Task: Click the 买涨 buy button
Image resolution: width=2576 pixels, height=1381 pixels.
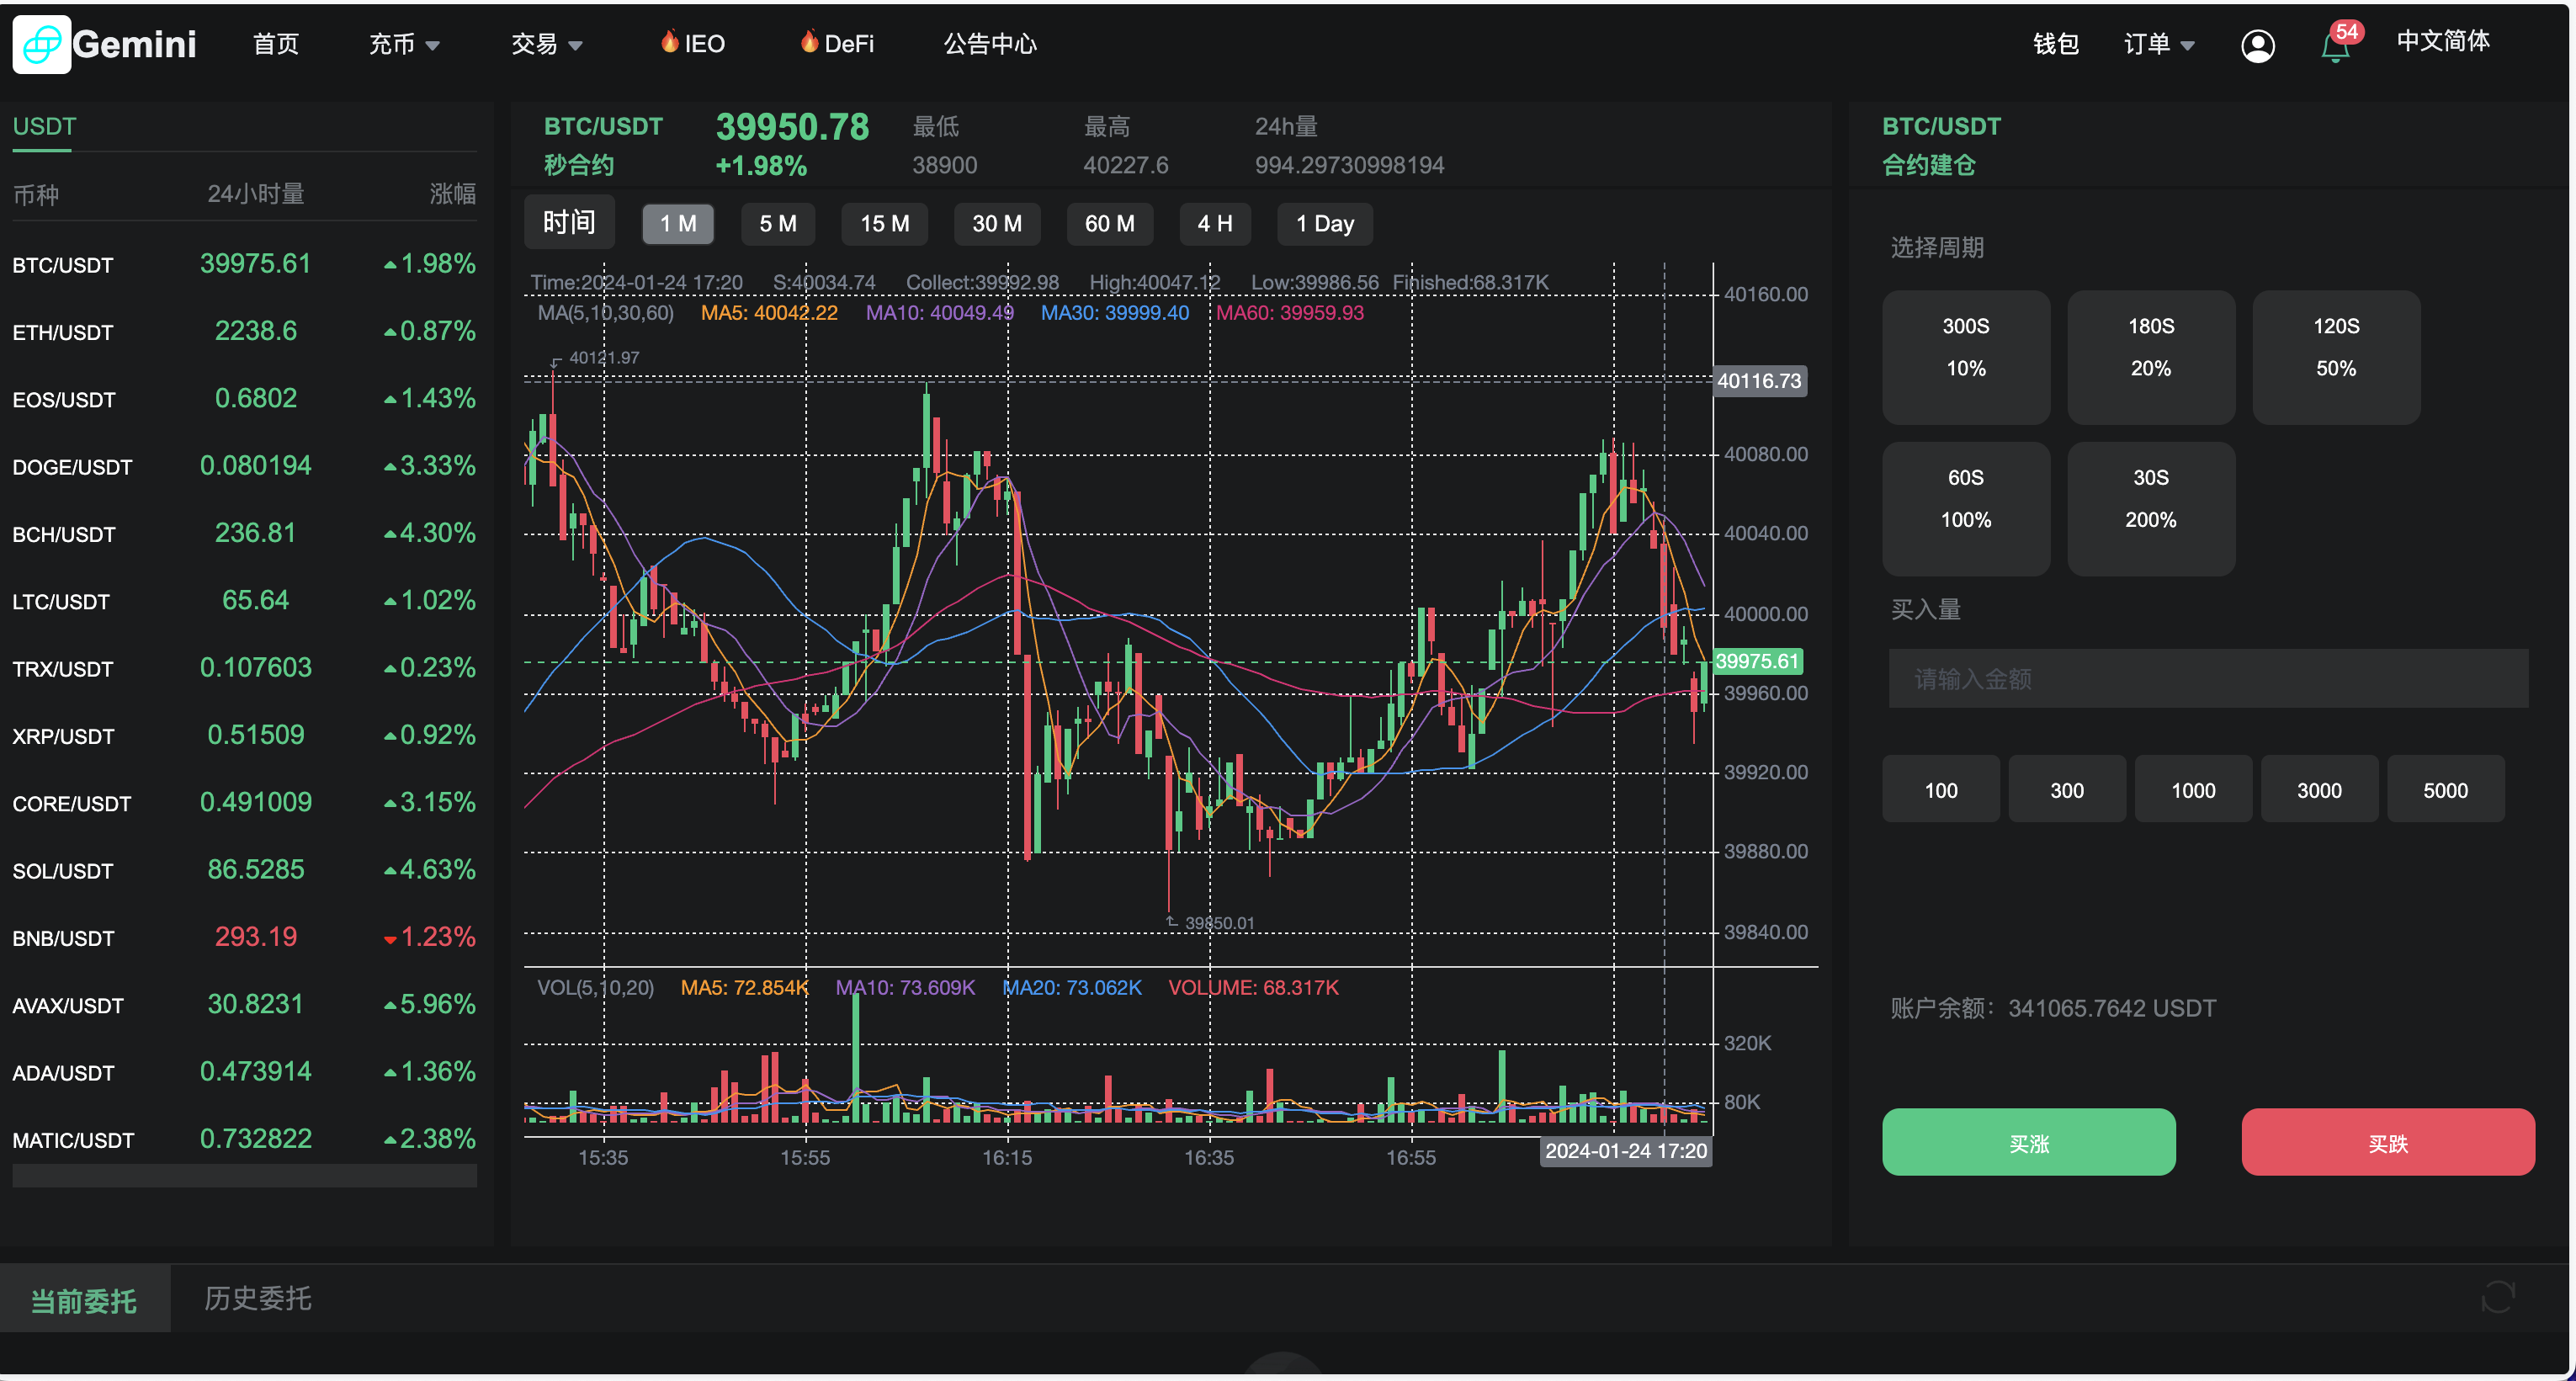Action: click(2029, 1142)
